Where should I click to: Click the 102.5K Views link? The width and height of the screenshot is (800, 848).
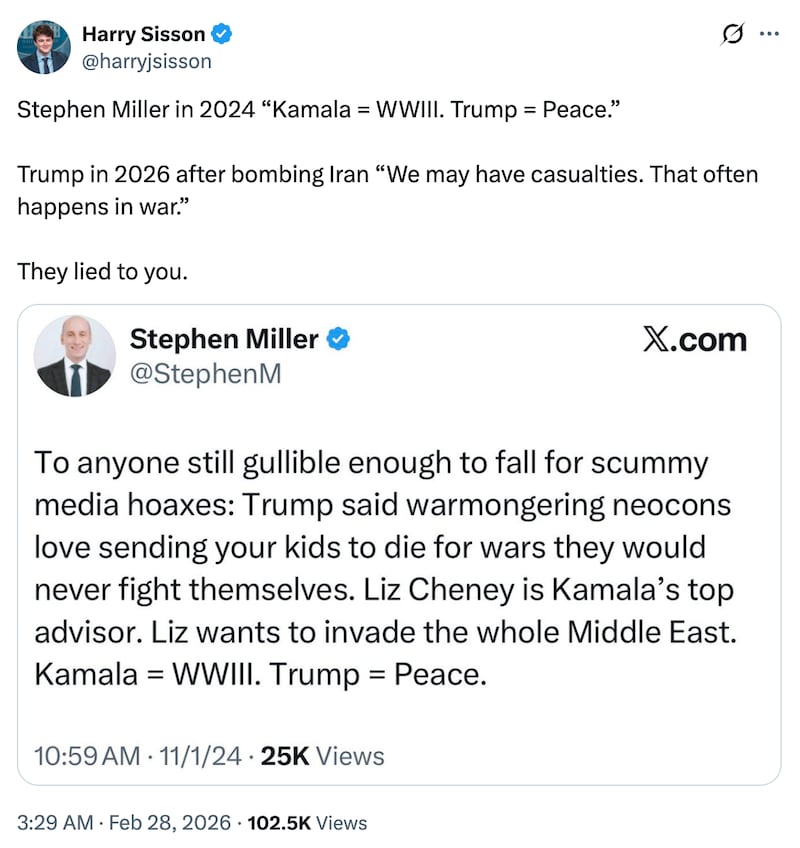coord(304,823)
